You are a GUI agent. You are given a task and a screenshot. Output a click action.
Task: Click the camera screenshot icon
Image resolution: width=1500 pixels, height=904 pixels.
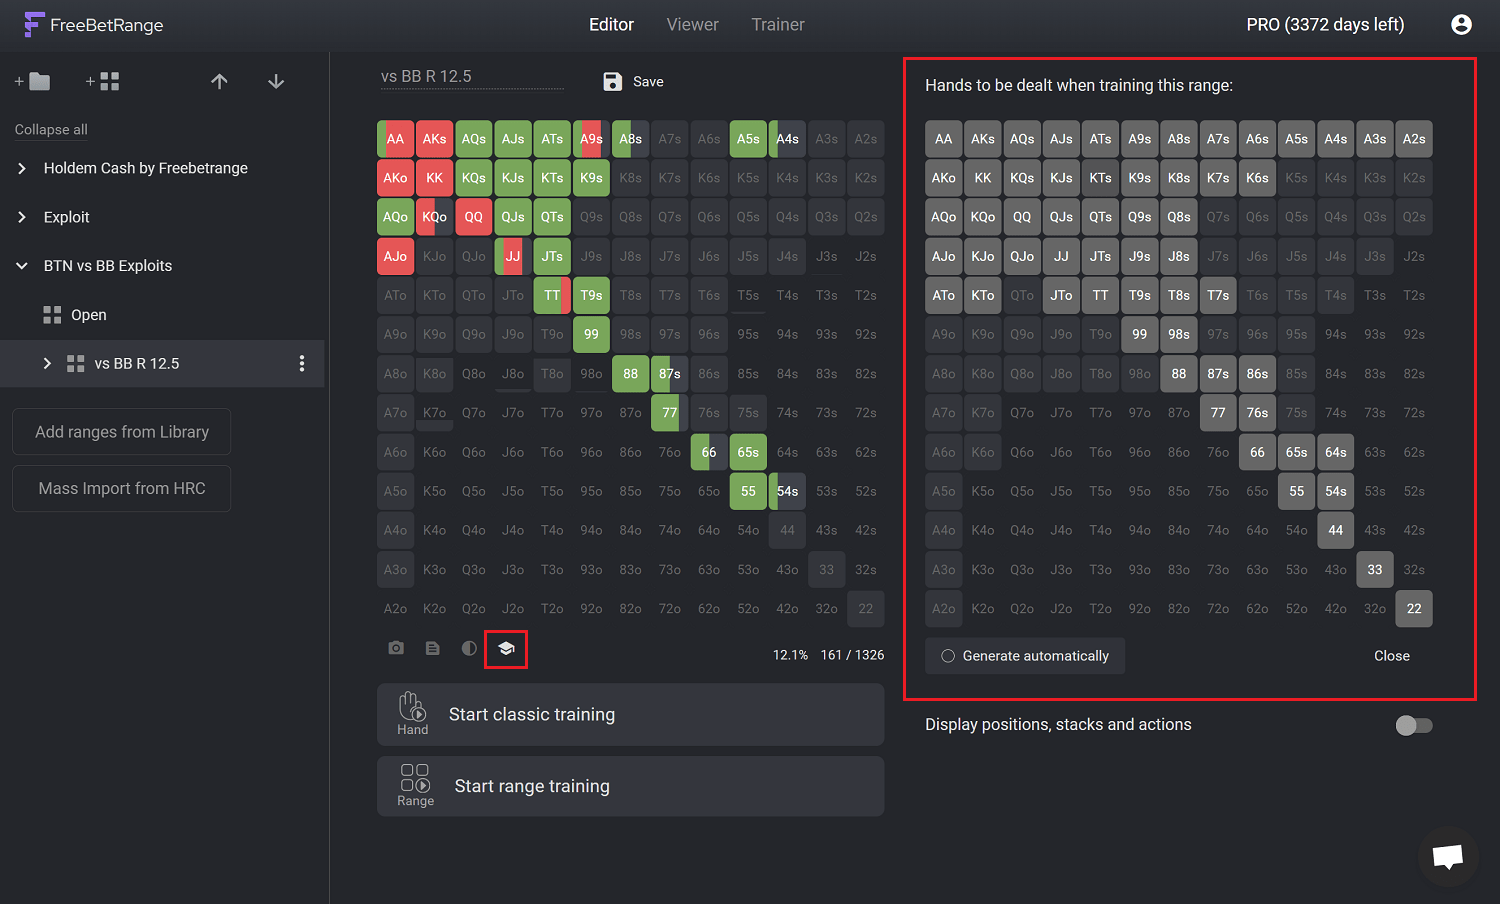[396, 648]
